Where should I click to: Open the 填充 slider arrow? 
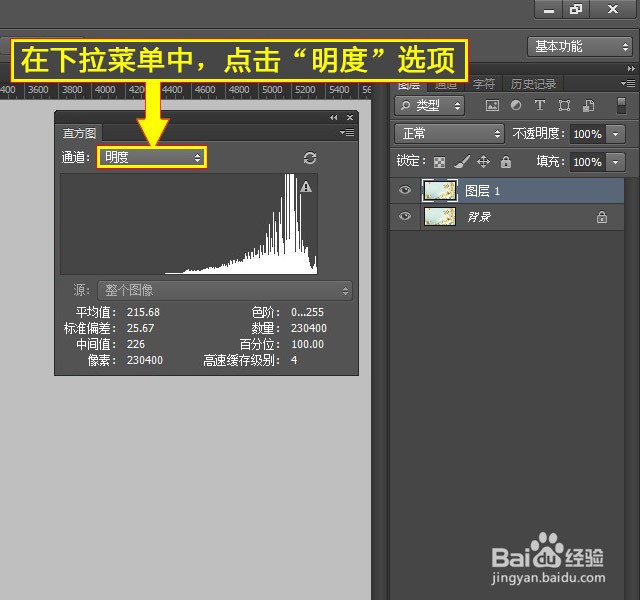pyautogui.click(x=616, y=162)
